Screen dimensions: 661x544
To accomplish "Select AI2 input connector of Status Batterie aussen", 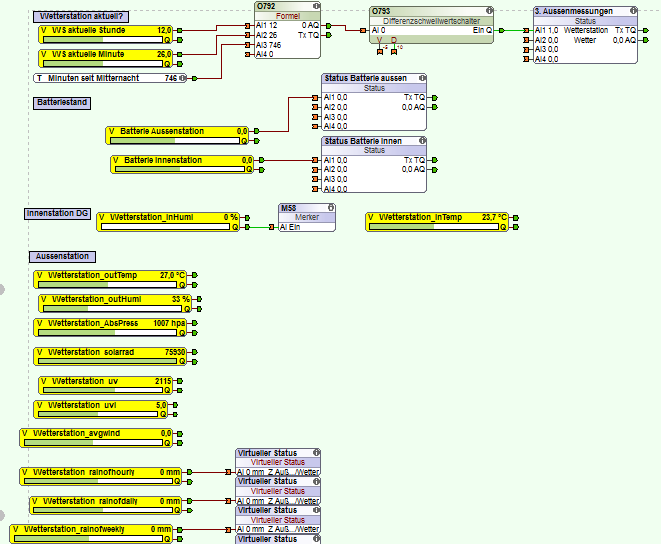I will (x=314, y=108).
